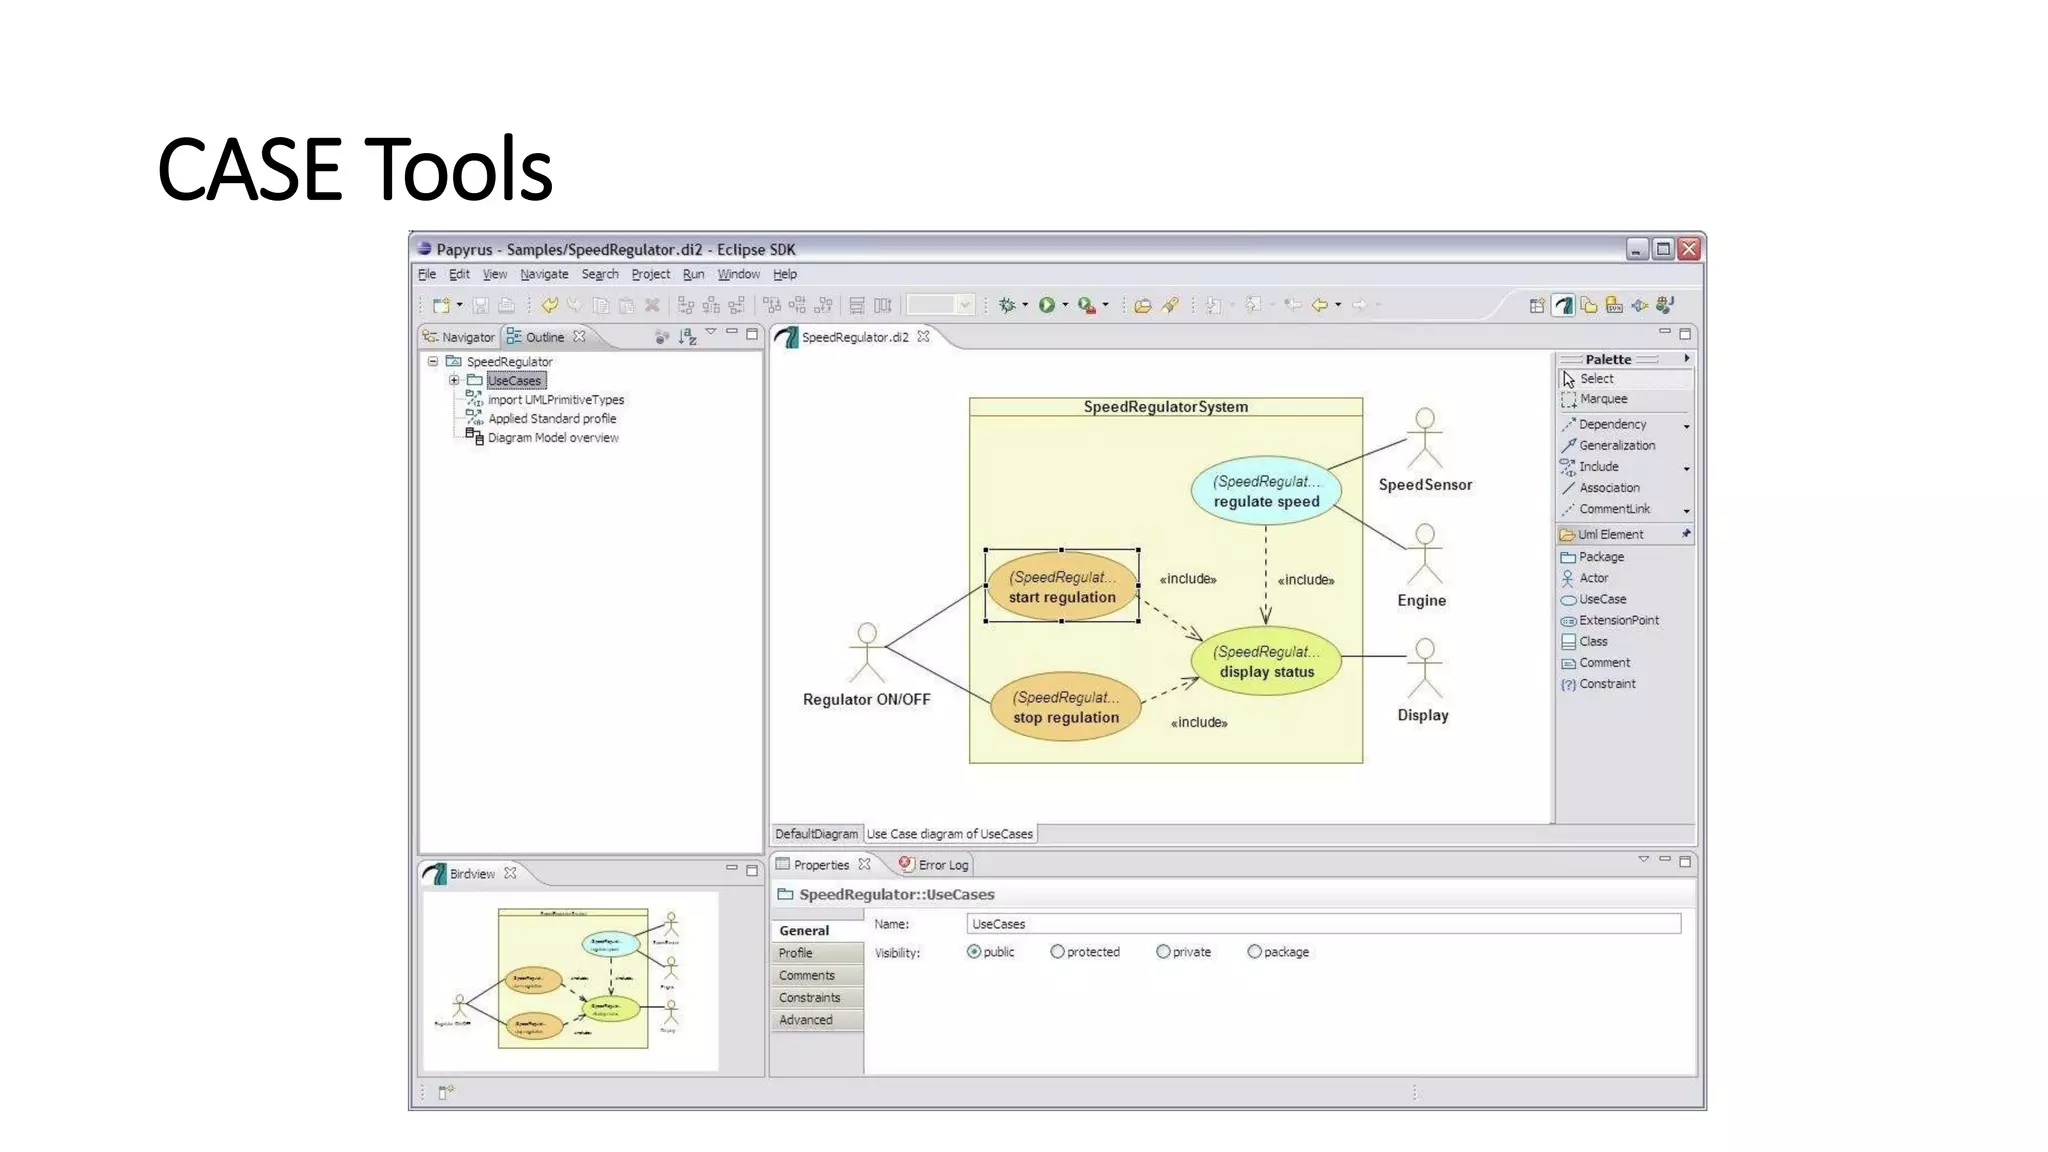Choose the Generalization link tool
Image resolution: width=2048 pixels, height=1152 pixels.
pyautogui.click(x=1615, y=445)
